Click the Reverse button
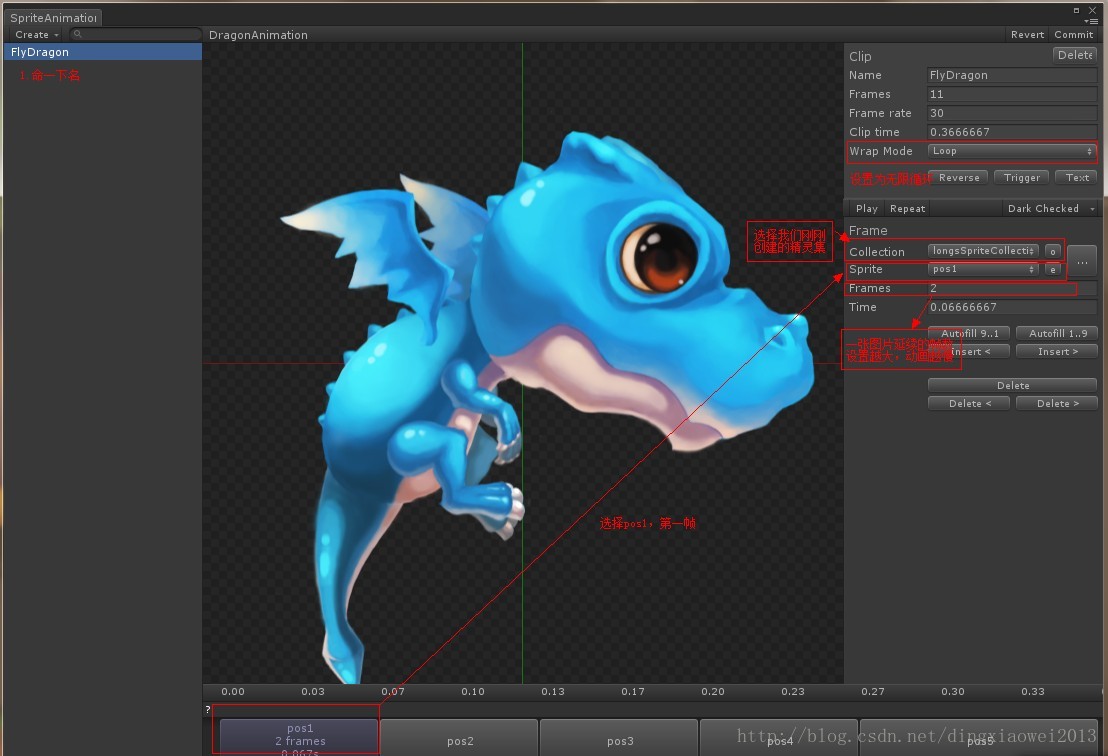Viewport: 1108px width, 756px height. point(958,177)
